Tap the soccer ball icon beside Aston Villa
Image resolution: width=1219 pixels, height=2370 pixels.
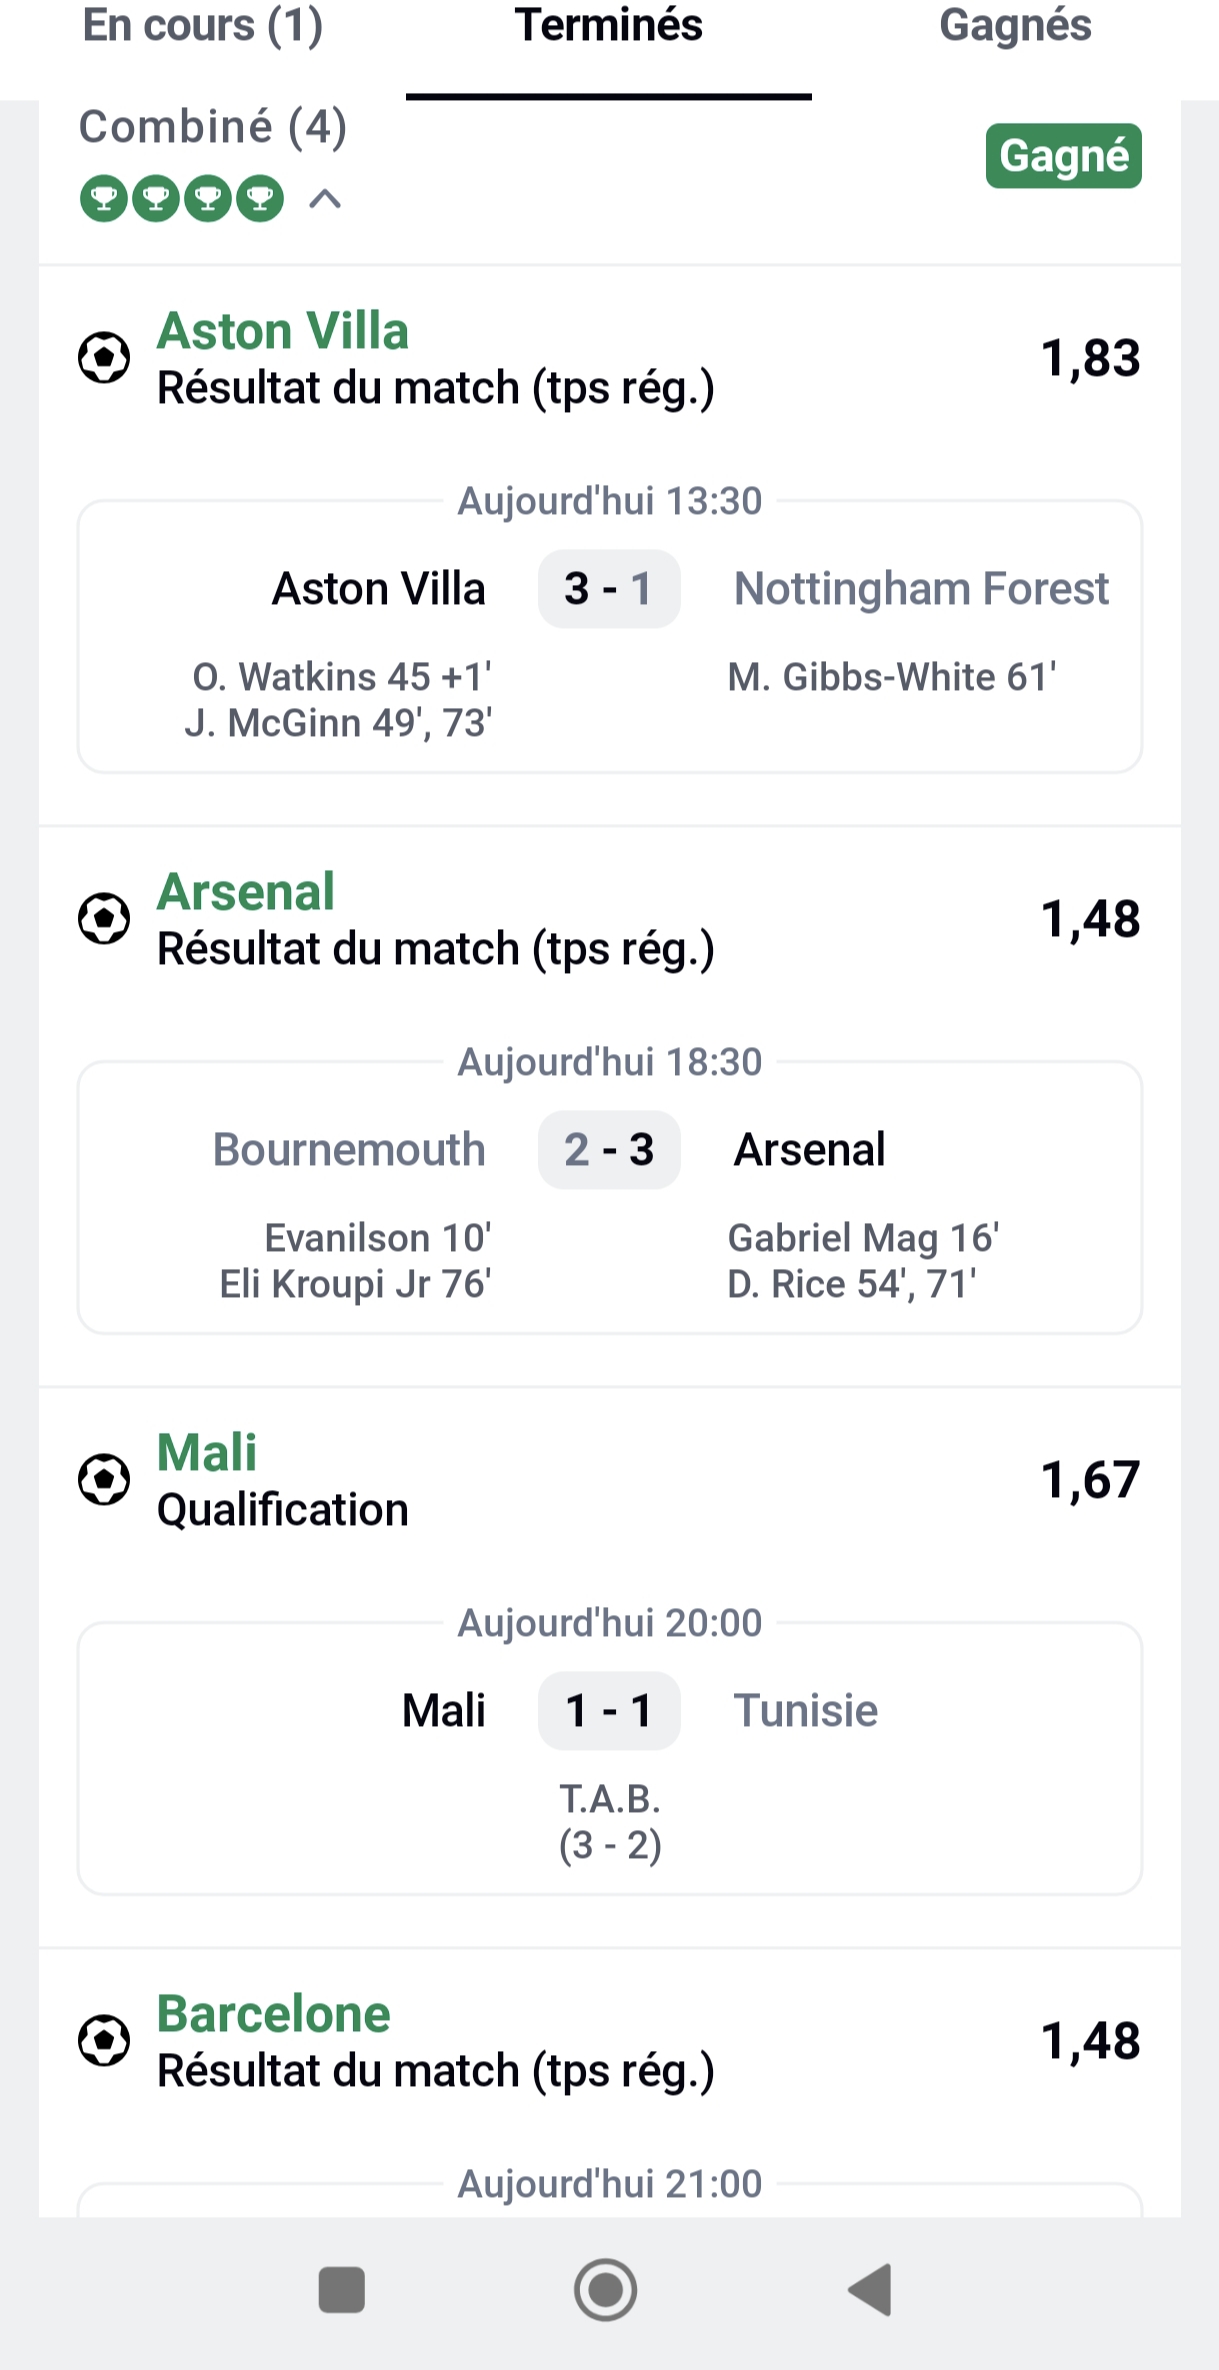click(104, 358)
